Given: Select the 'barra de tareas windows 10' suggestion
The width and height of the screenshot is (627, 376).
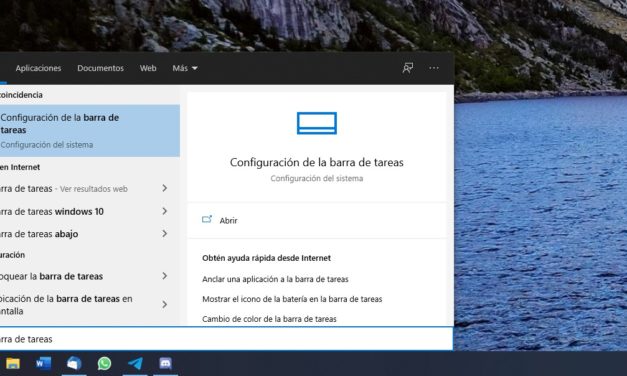Looking at the screenshot, I should [90, 211].
